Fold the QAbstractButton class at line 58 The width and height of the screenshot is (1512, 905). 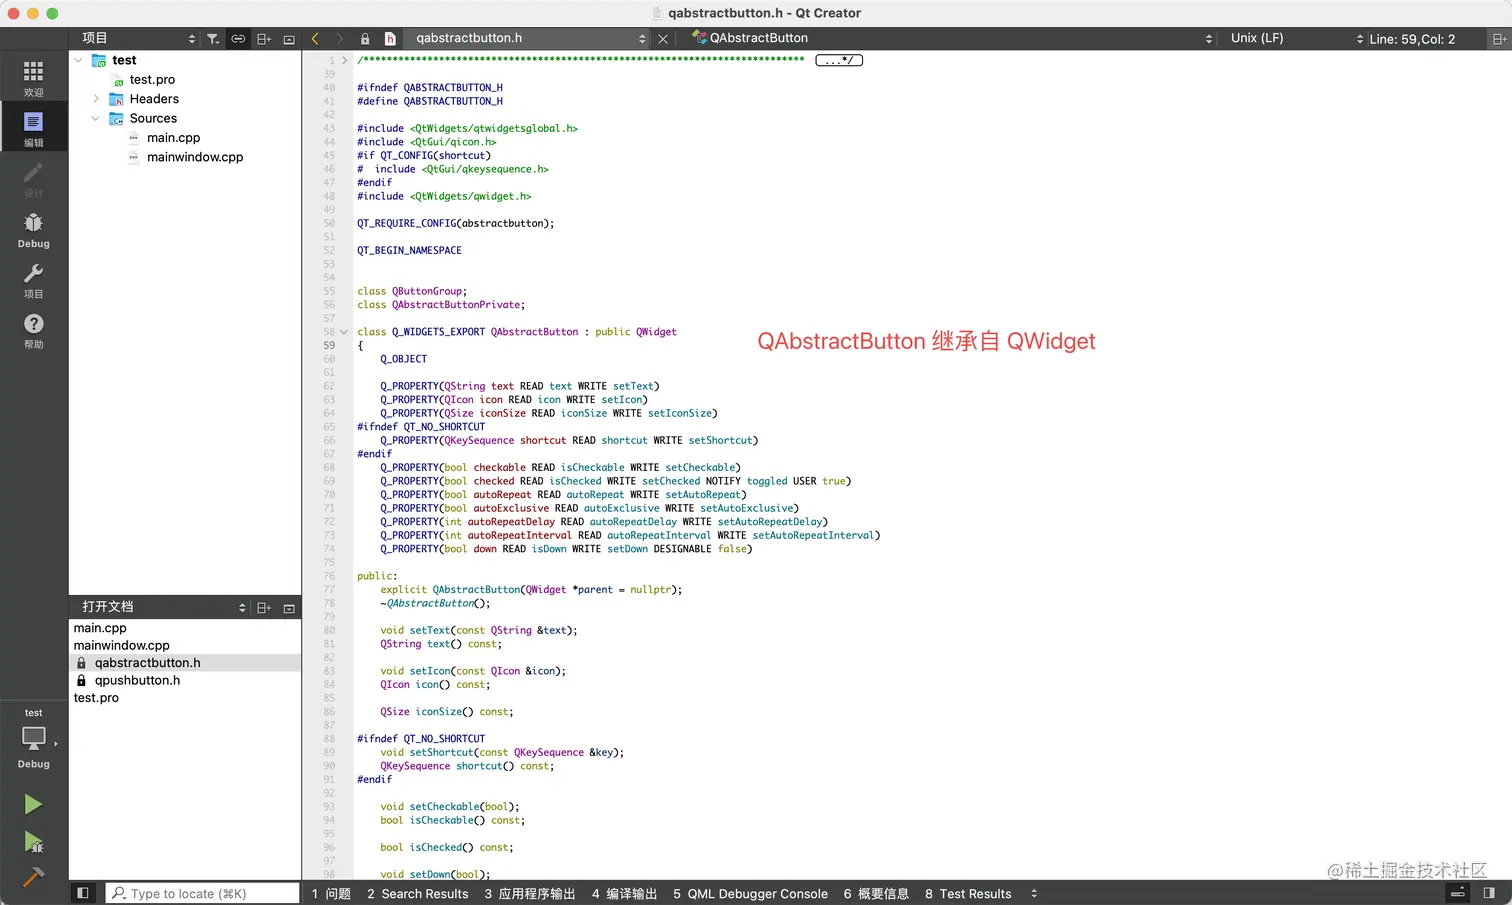tap(345, 332)
